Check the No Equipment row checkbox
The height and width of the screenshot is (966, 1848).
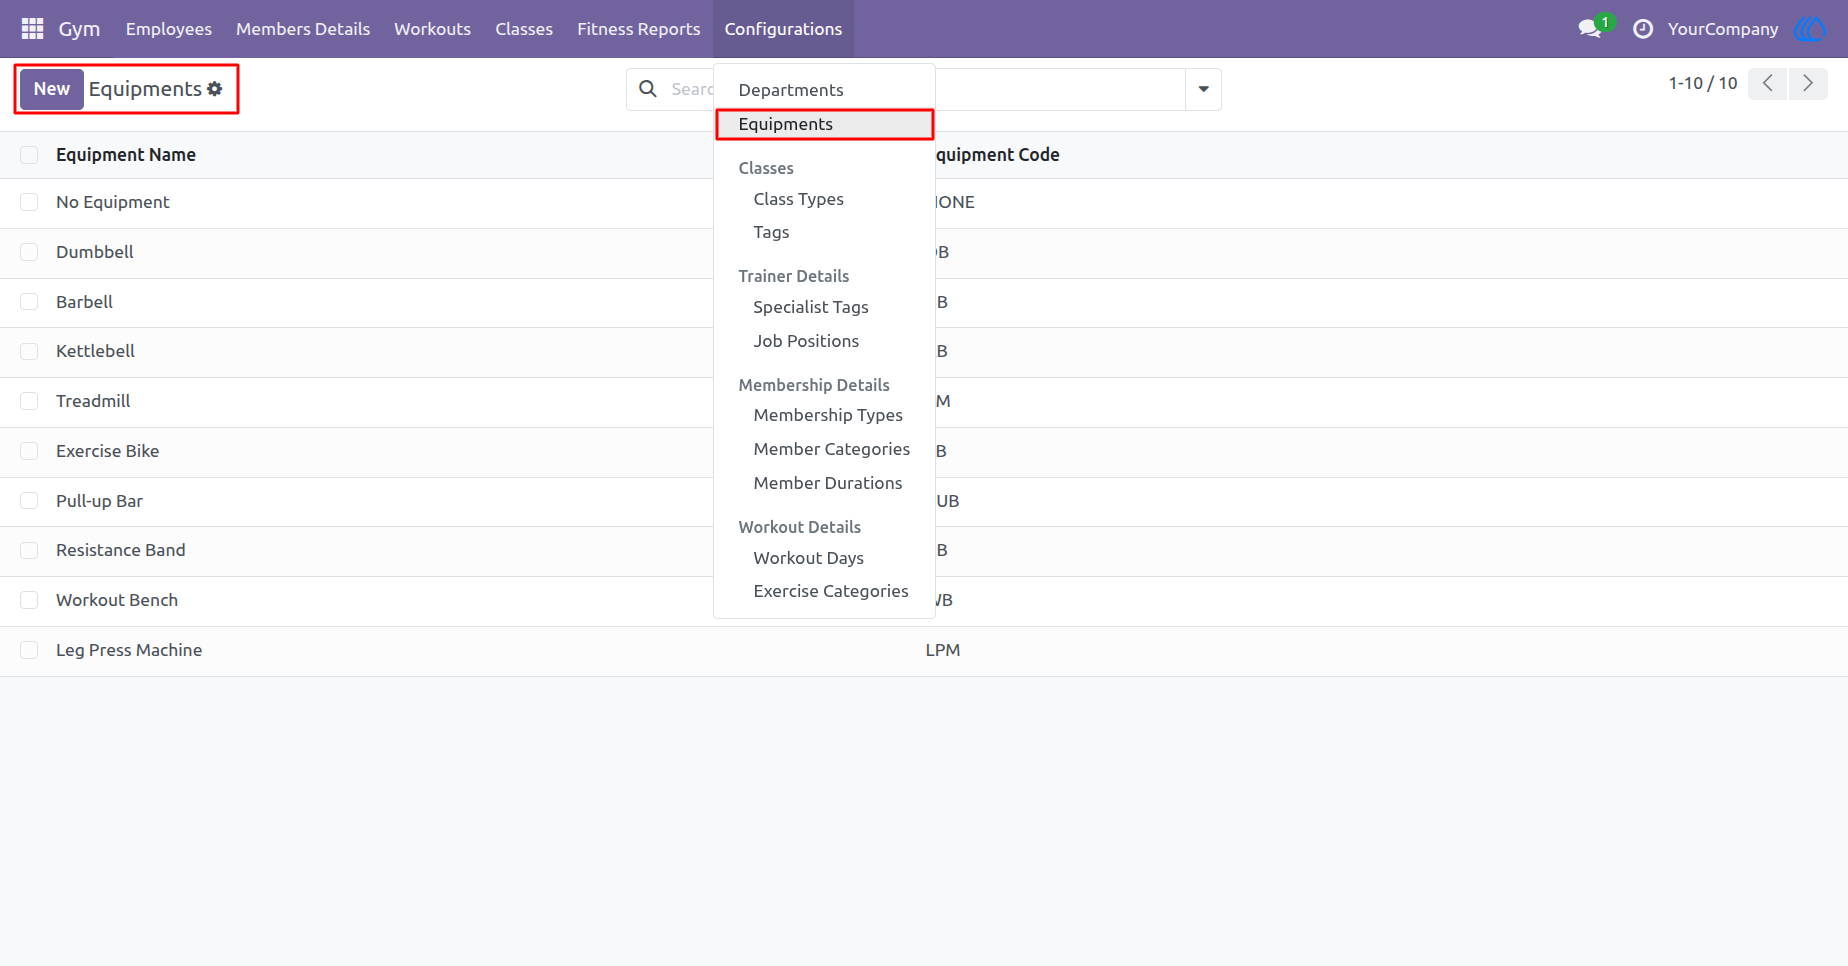click(29, 202)
